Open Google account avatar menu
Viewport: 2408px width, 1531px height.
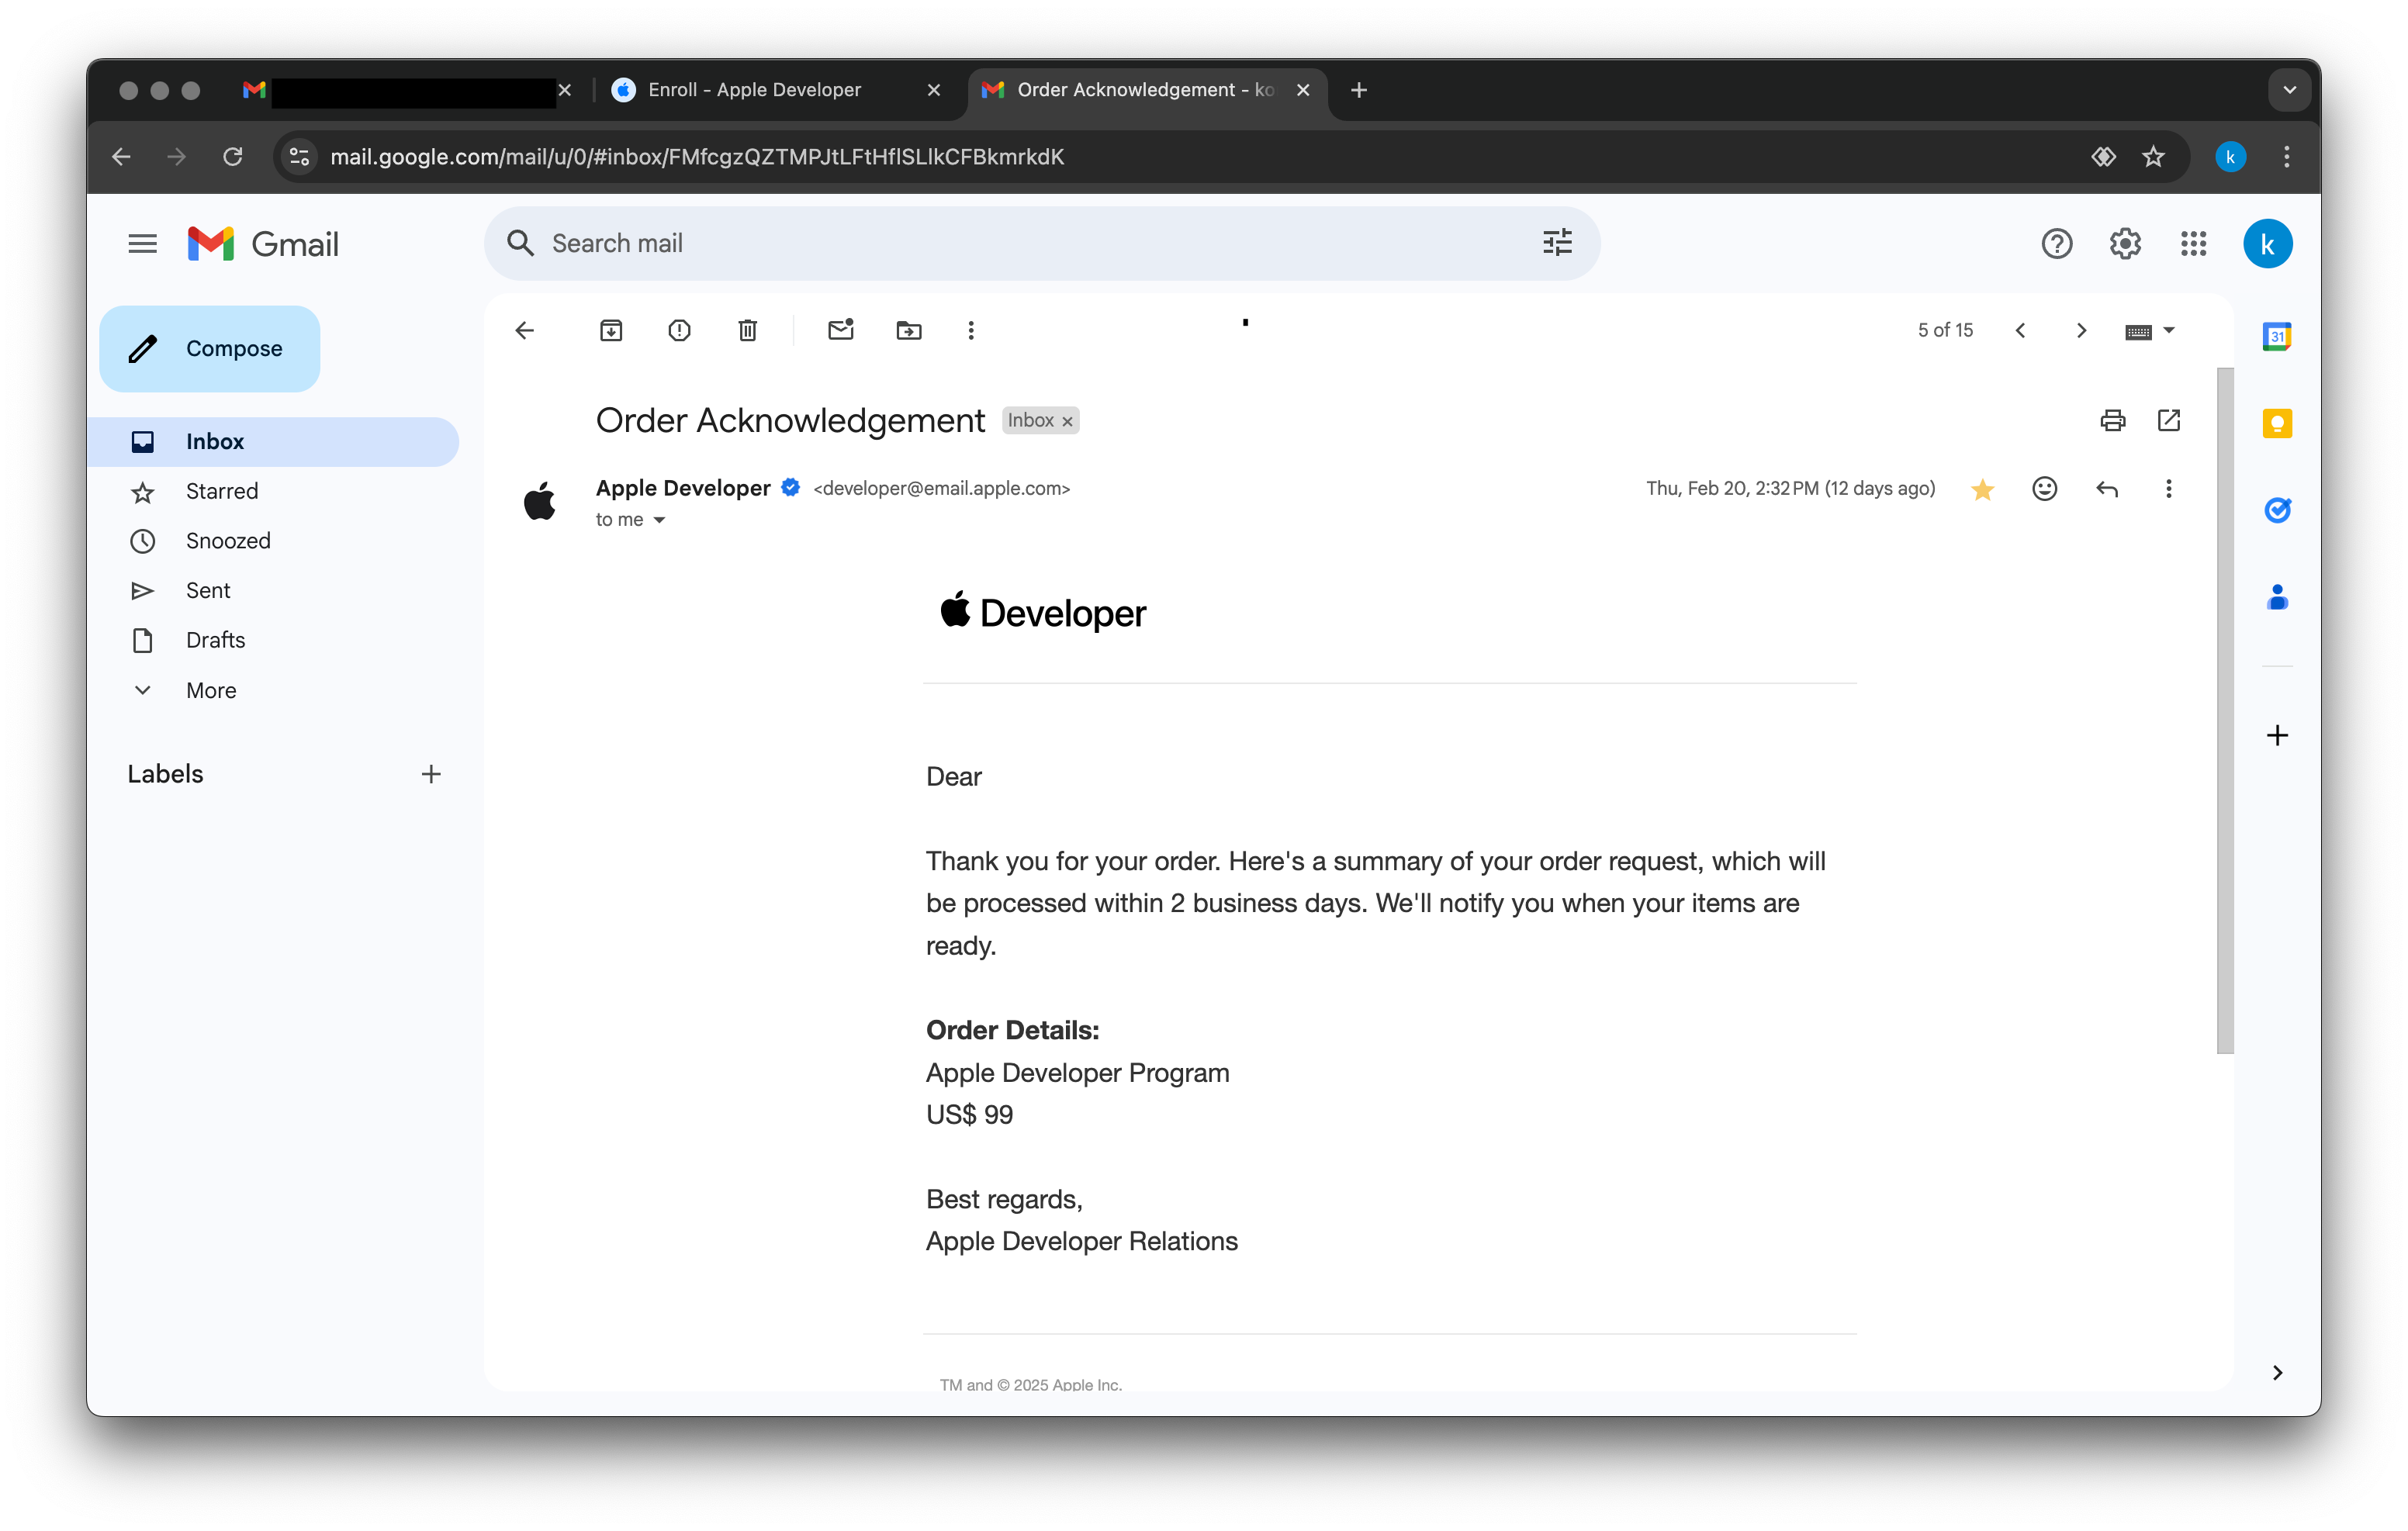pyautogui.click(x=2267, y=243)
